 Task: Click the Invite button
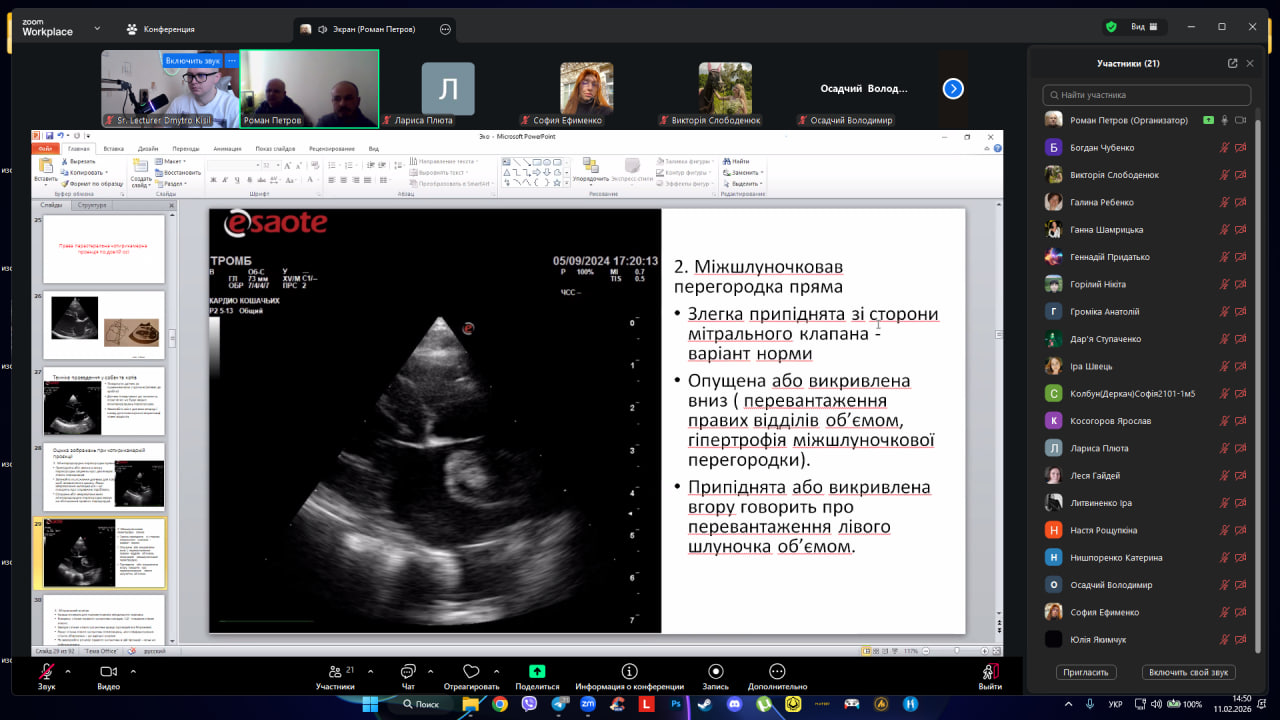[x=1085, y=673]
